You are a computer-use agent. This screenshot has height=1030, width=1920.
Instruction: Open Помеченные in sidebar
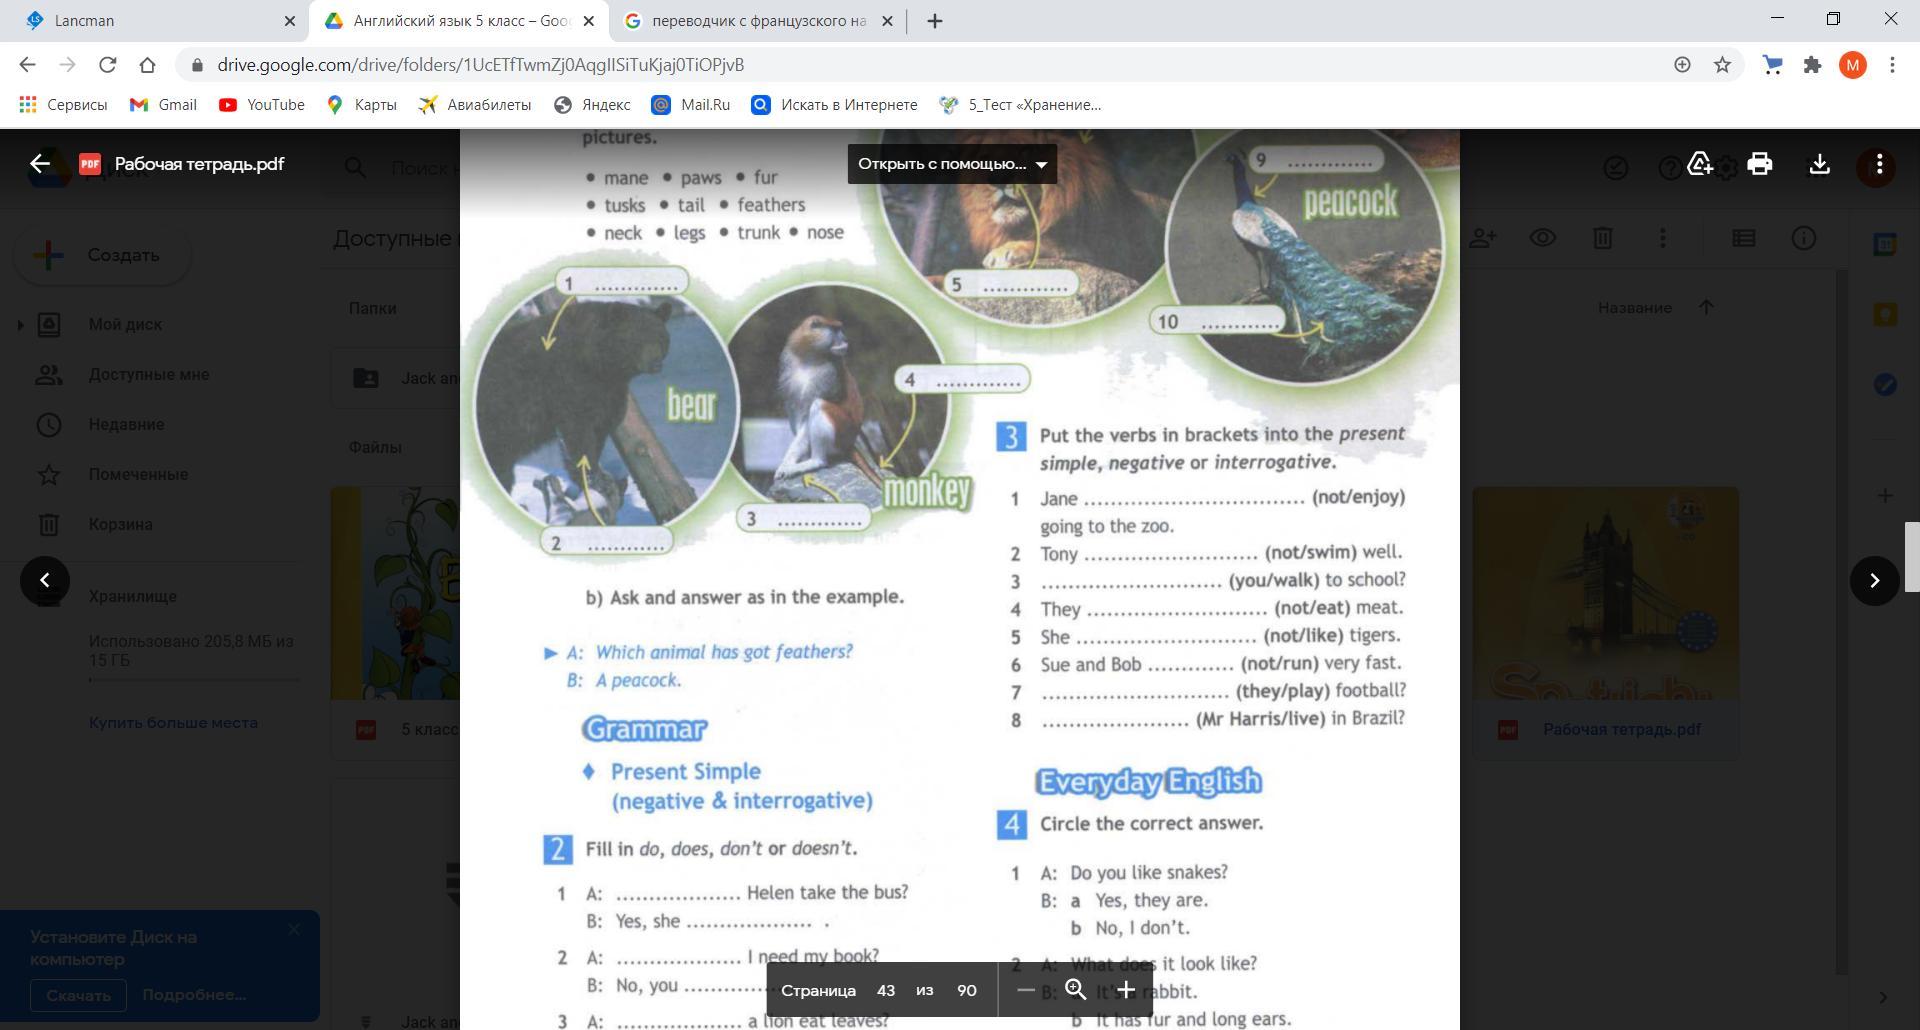pos(138,474)
